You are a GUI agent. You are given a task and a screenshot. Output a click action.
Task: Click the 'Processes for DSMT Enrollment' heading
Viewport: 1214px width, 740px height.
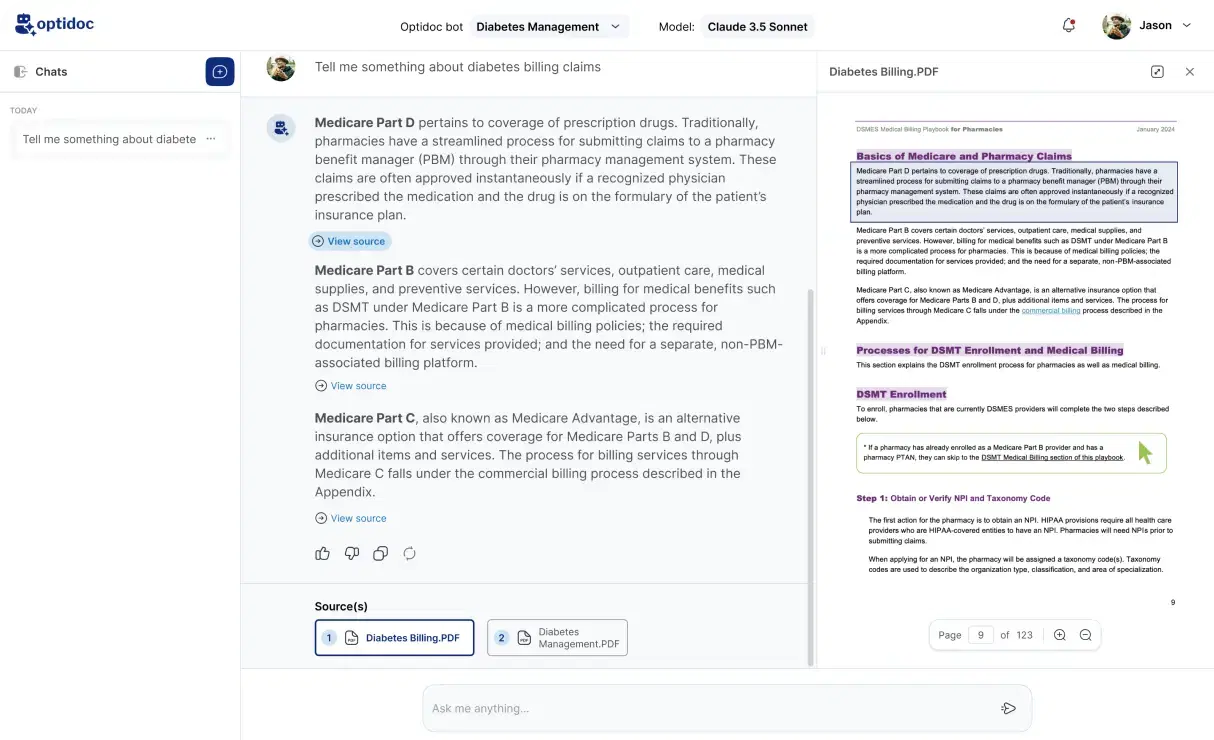pyautogui.click(x=990, y=350)
